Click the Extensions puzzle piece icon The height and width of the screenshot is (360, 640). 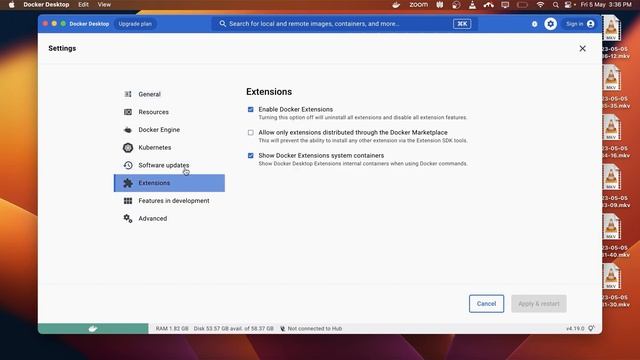click(128, 183)
